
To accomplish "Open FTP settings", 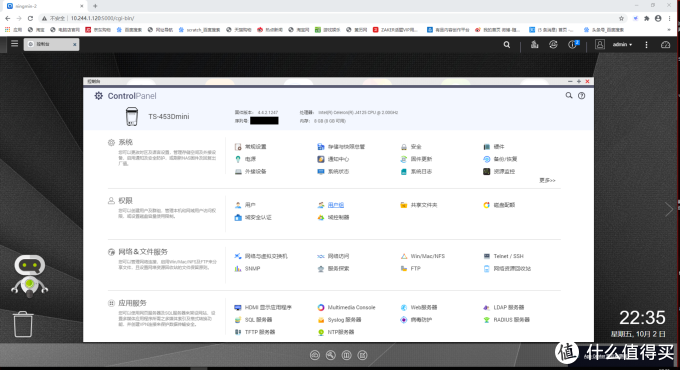I will click(410, 268).
